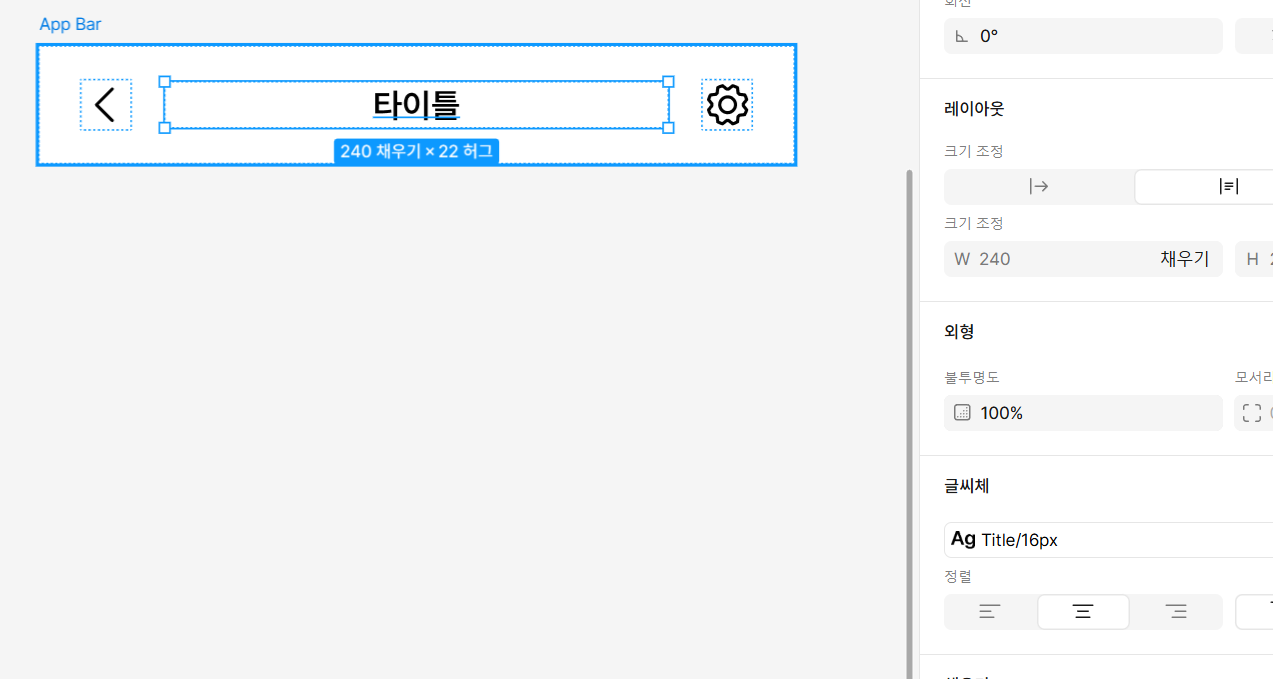Click the 240 채우기 × 22 허그 size badge
Viewport: 1273px width, 679px height.
[x=416, y=151]
